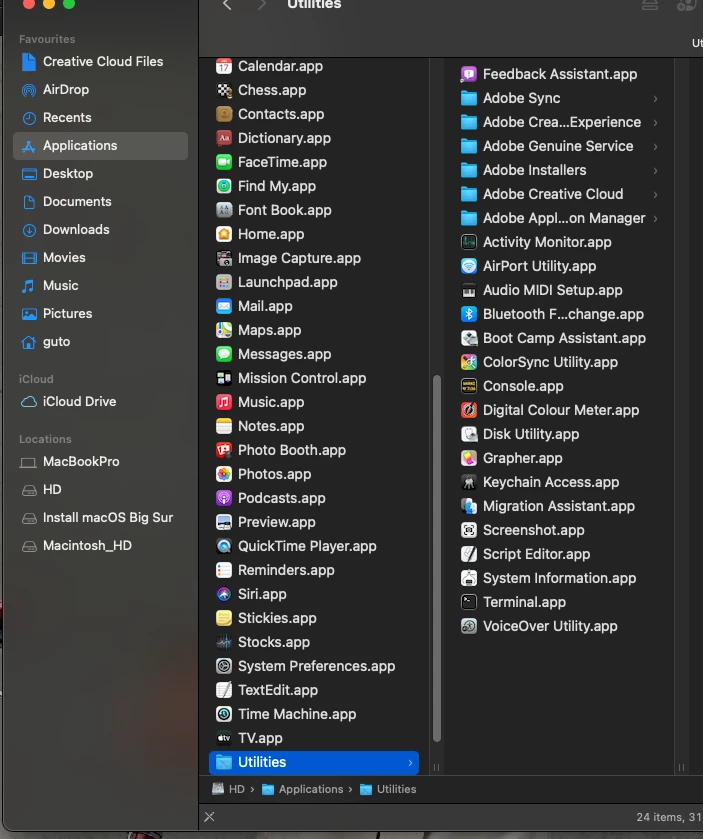Expand the Adobe Creative Cloud chevron

point(655,194)
